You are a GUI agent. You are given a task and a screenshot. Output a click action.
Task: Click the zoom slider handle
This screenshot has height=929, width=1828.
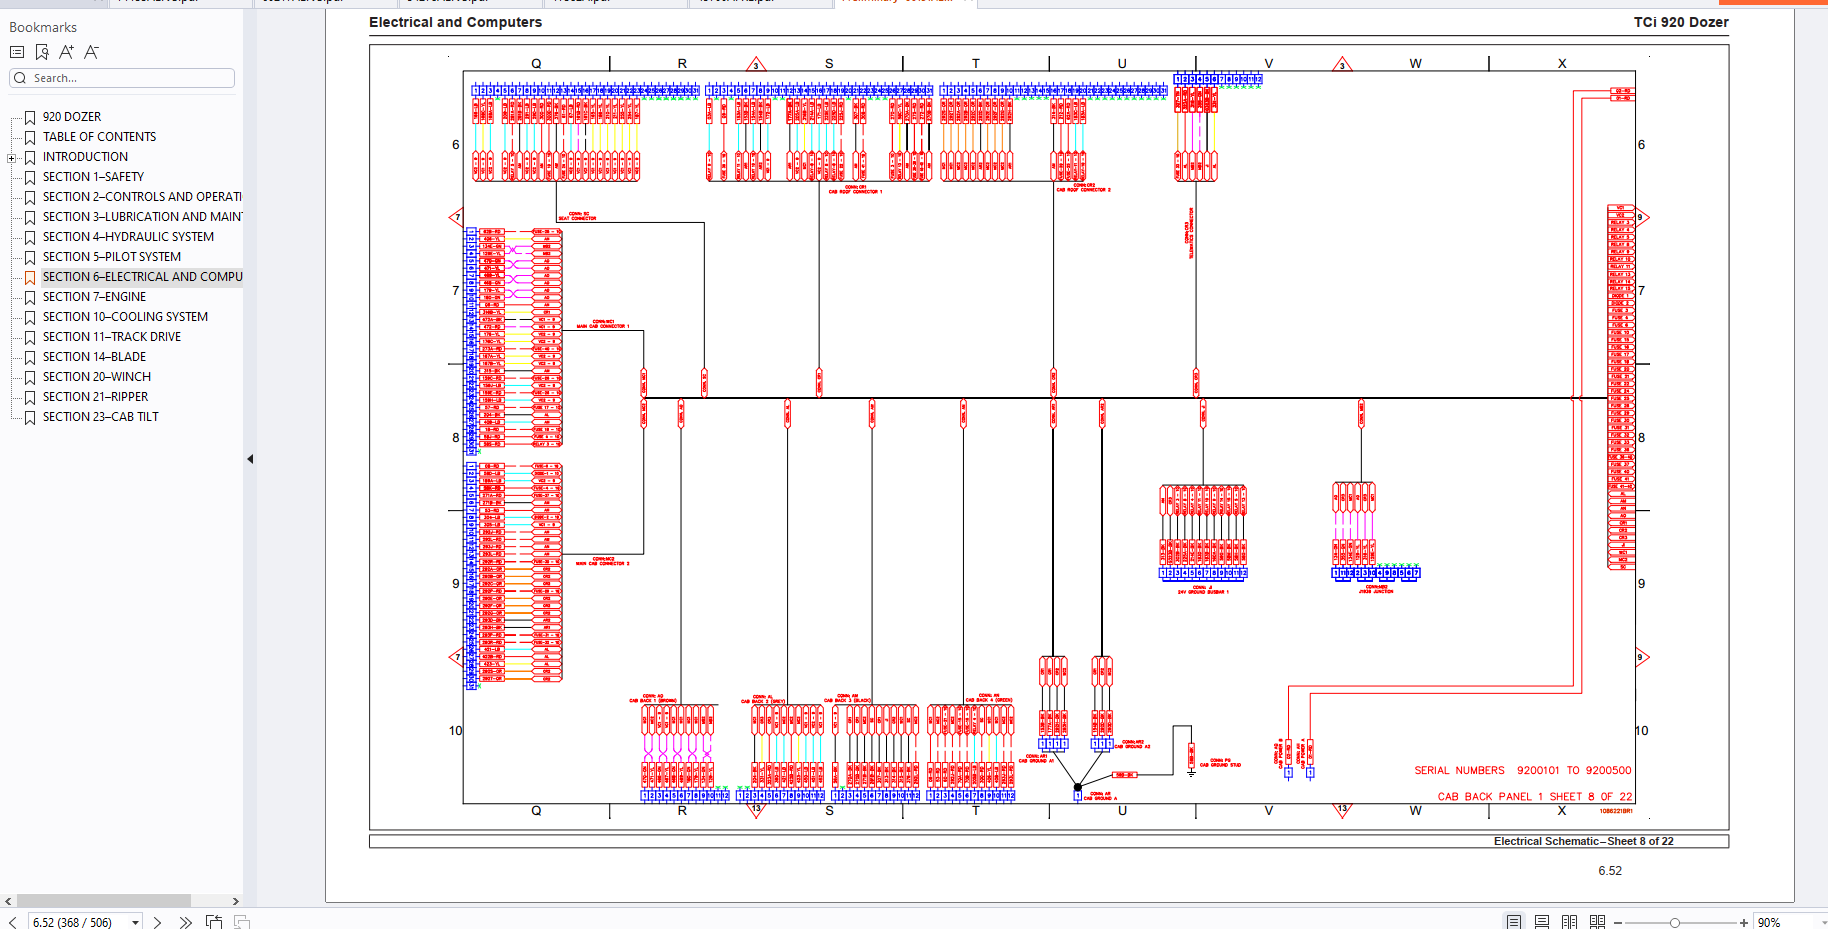[x=1675, y=922]
